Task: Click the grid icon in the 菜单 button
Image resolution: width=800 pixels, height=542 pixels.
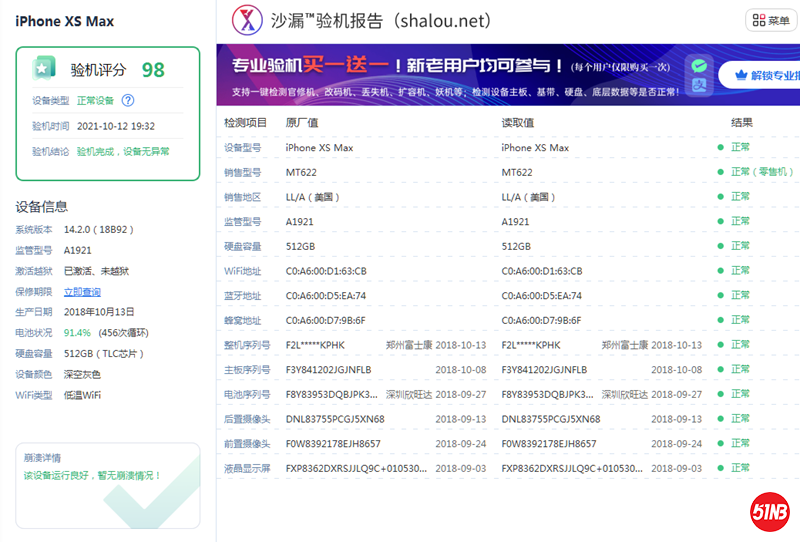Action: (x=757, y=20)
